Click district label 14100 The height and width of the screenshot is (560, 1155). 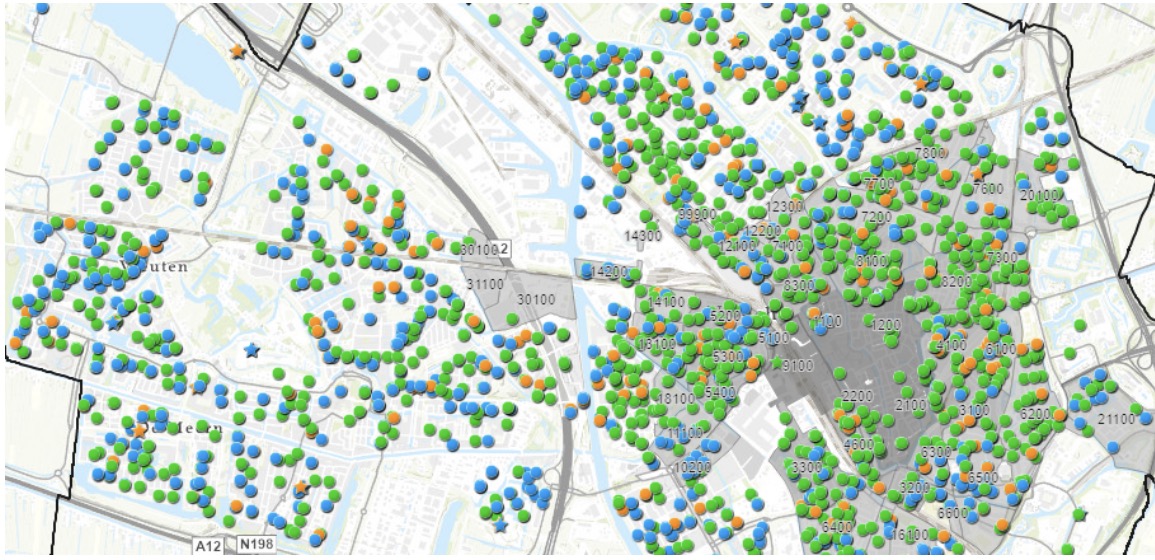tap(667, 302)
